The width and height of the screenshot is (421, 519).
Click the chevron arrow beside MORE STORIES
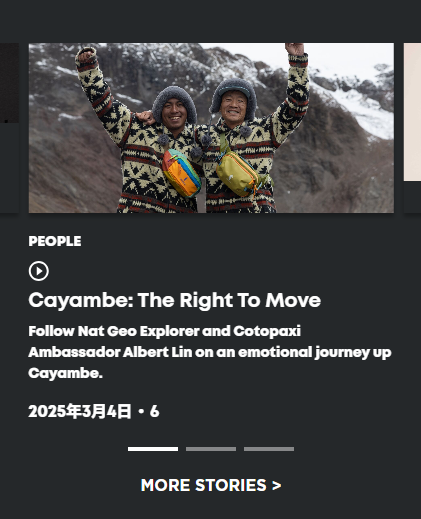click(277, 485)
